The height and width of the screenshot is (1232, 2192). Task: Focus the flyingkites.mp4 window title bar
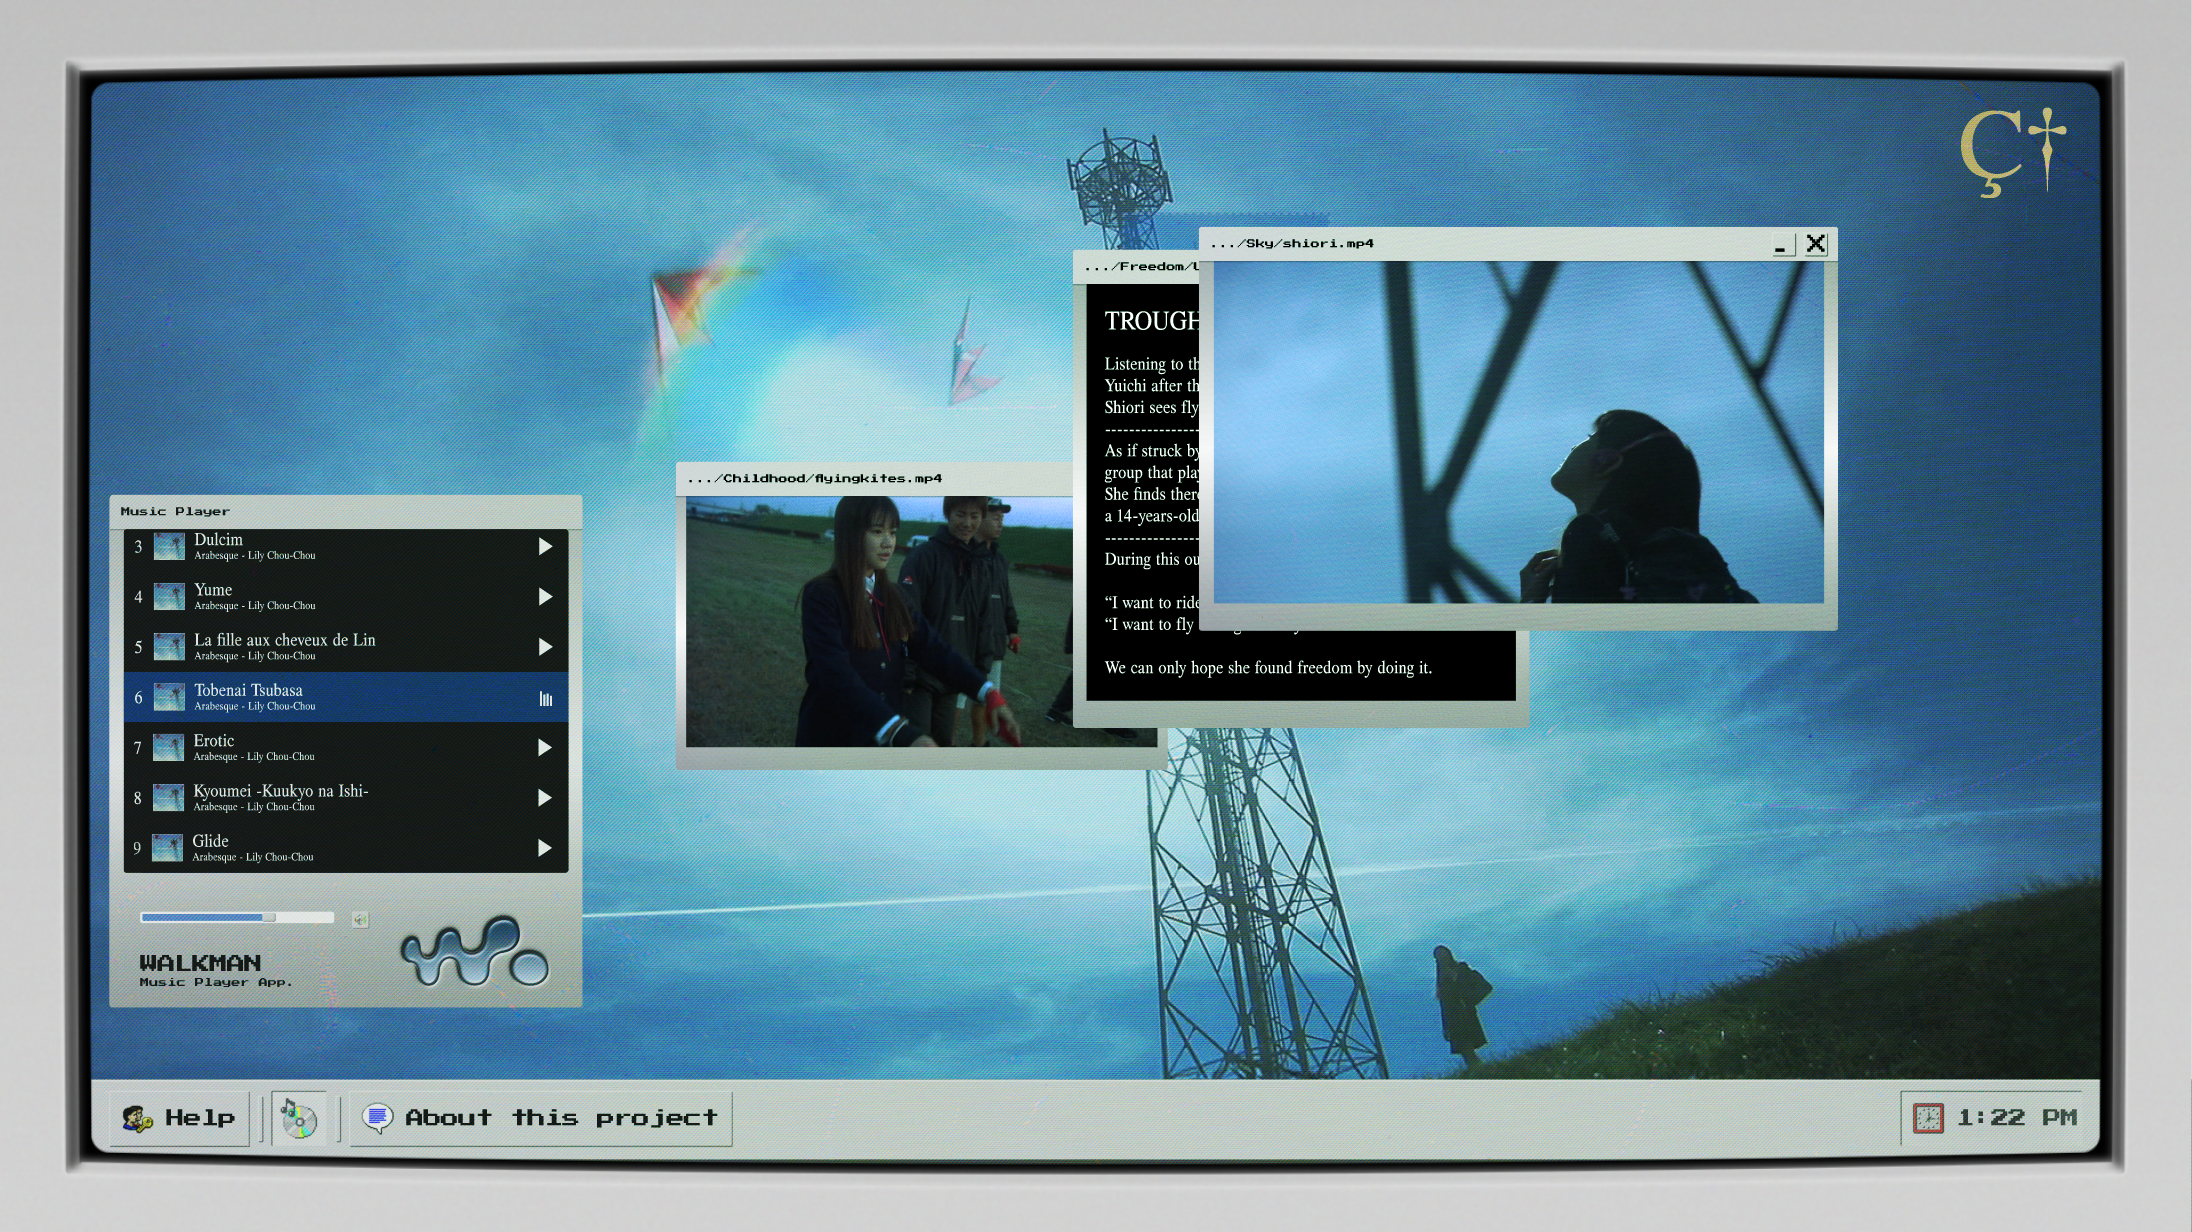point(875,478)
